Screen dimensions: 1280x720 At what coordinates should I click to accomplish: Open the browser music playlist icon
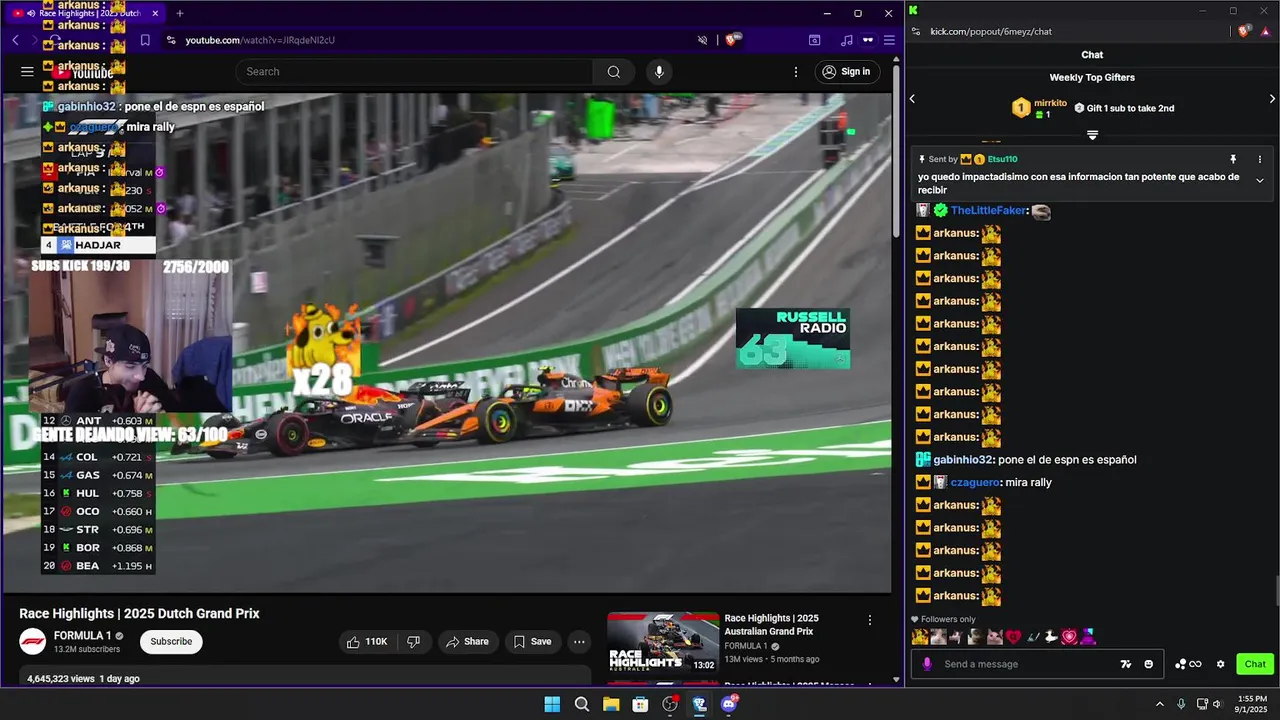(847, 40)
